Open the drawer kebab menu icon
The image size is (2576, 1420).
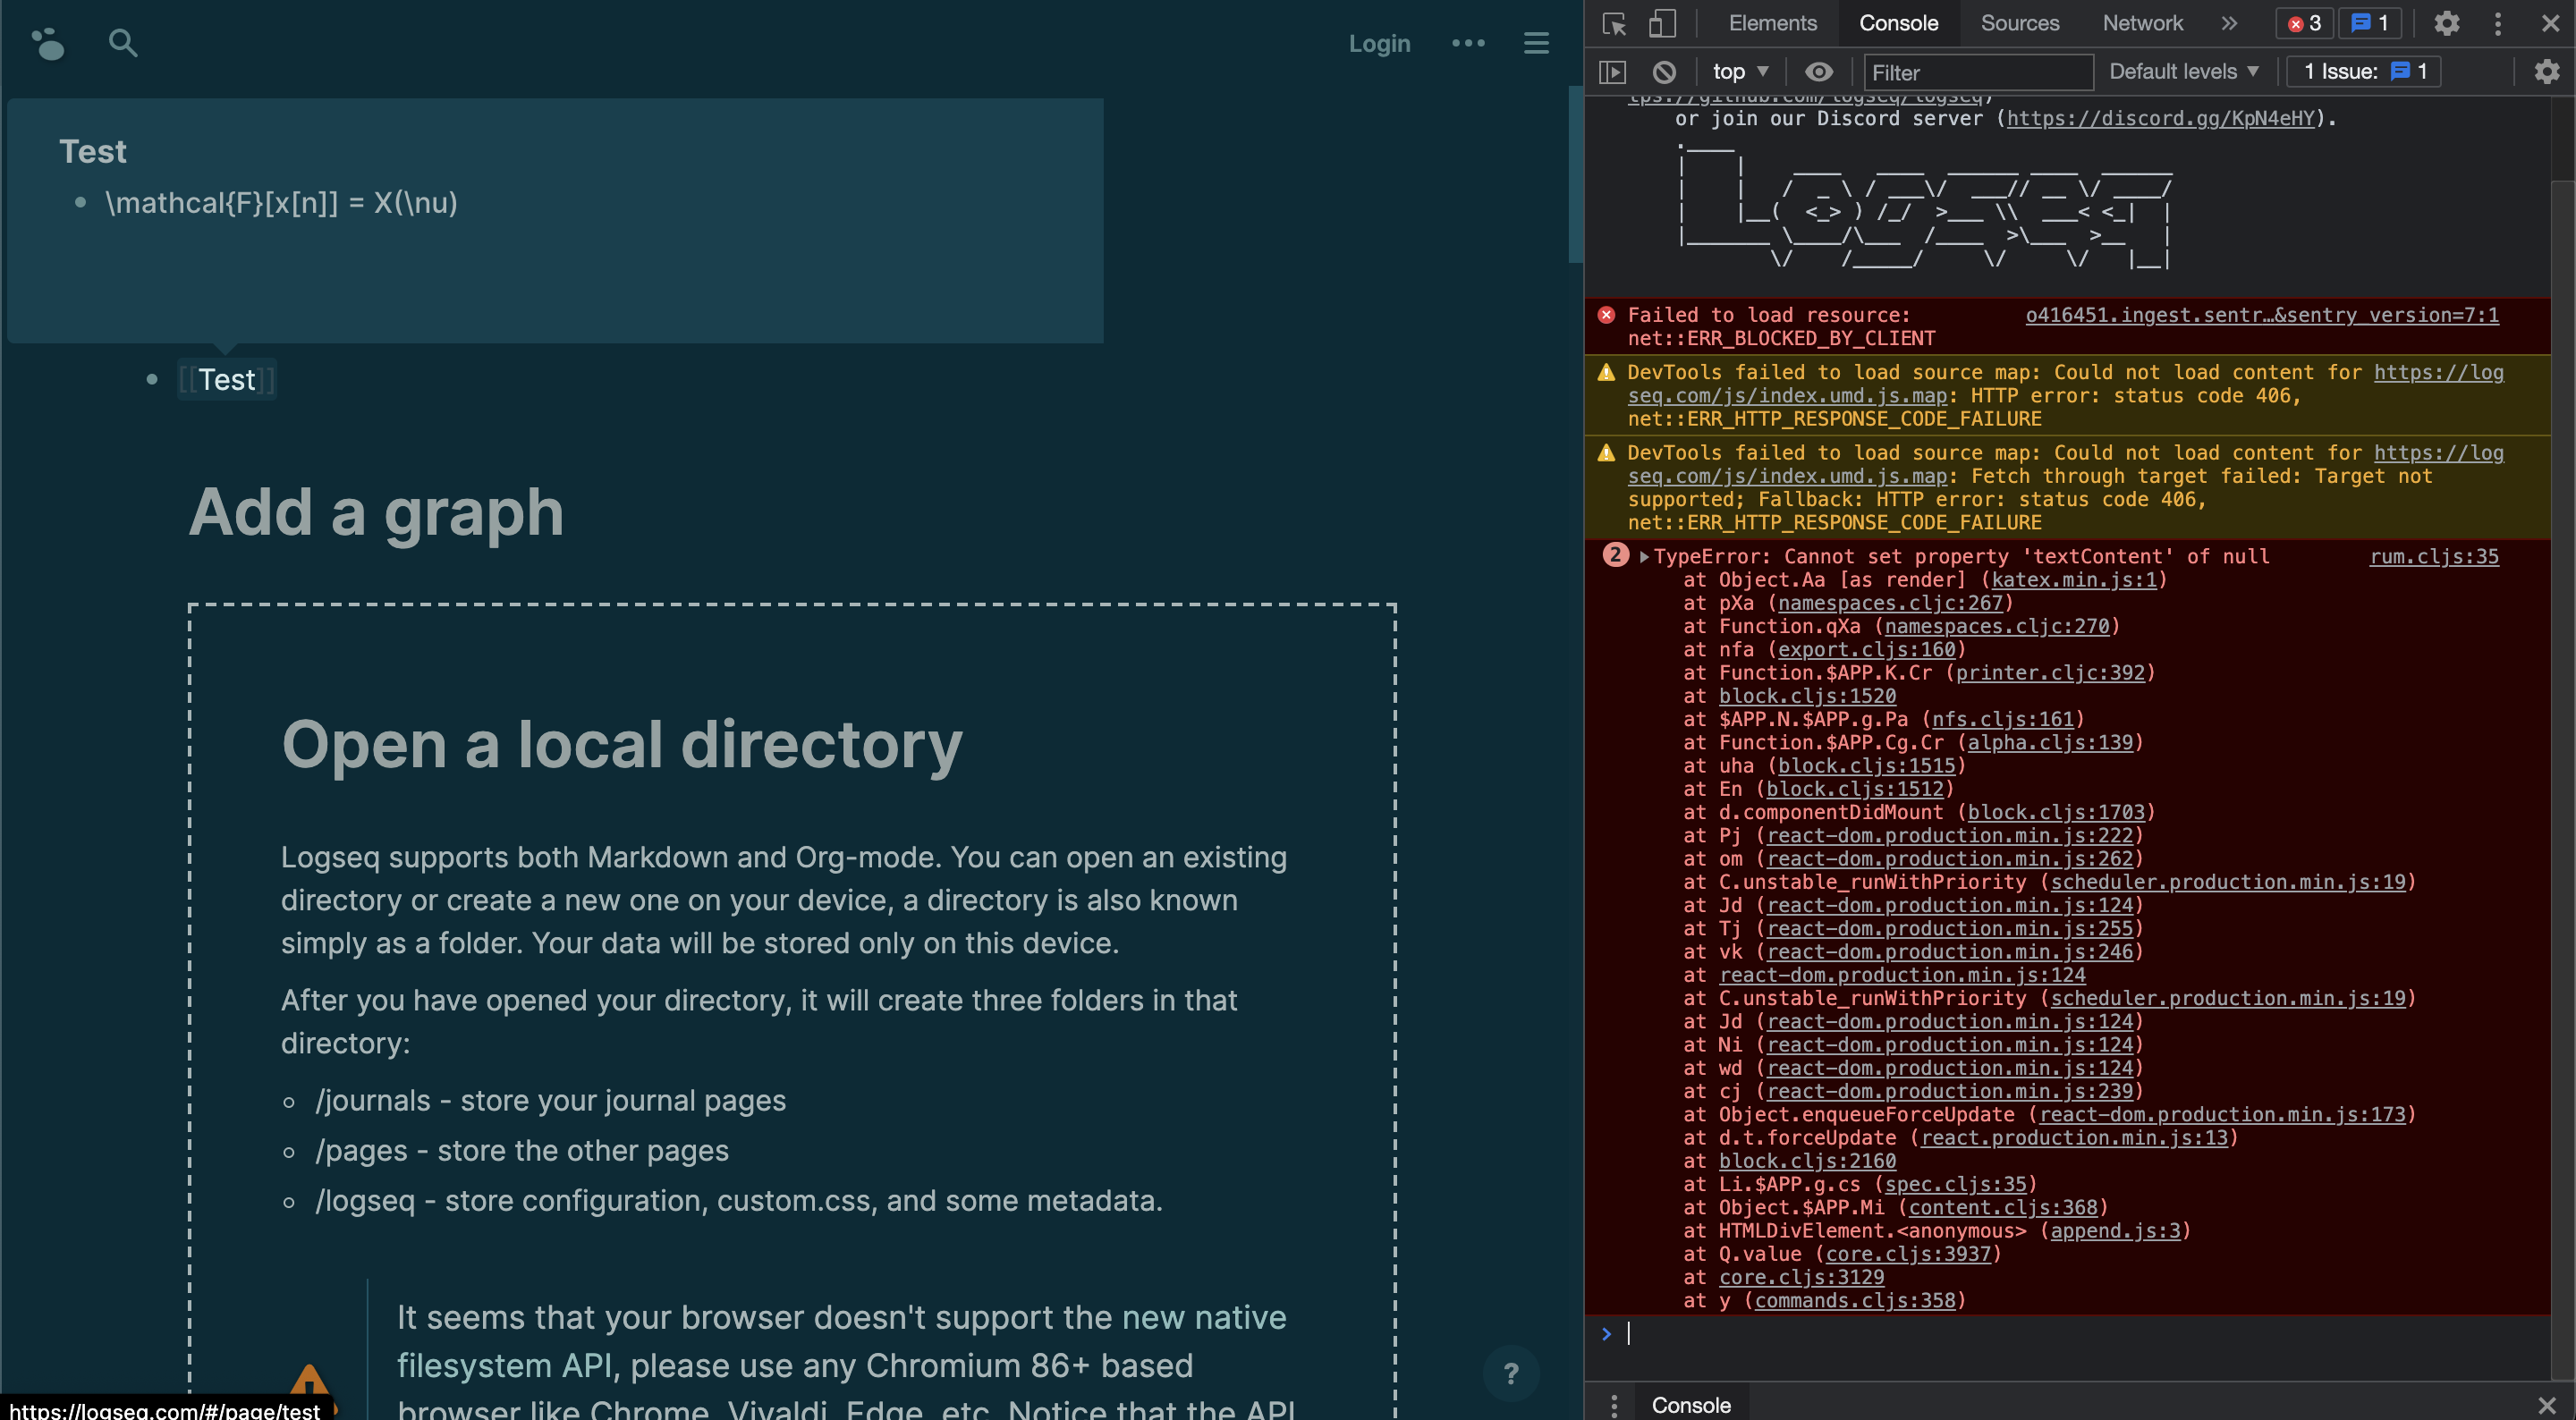pos(1613,1405)
